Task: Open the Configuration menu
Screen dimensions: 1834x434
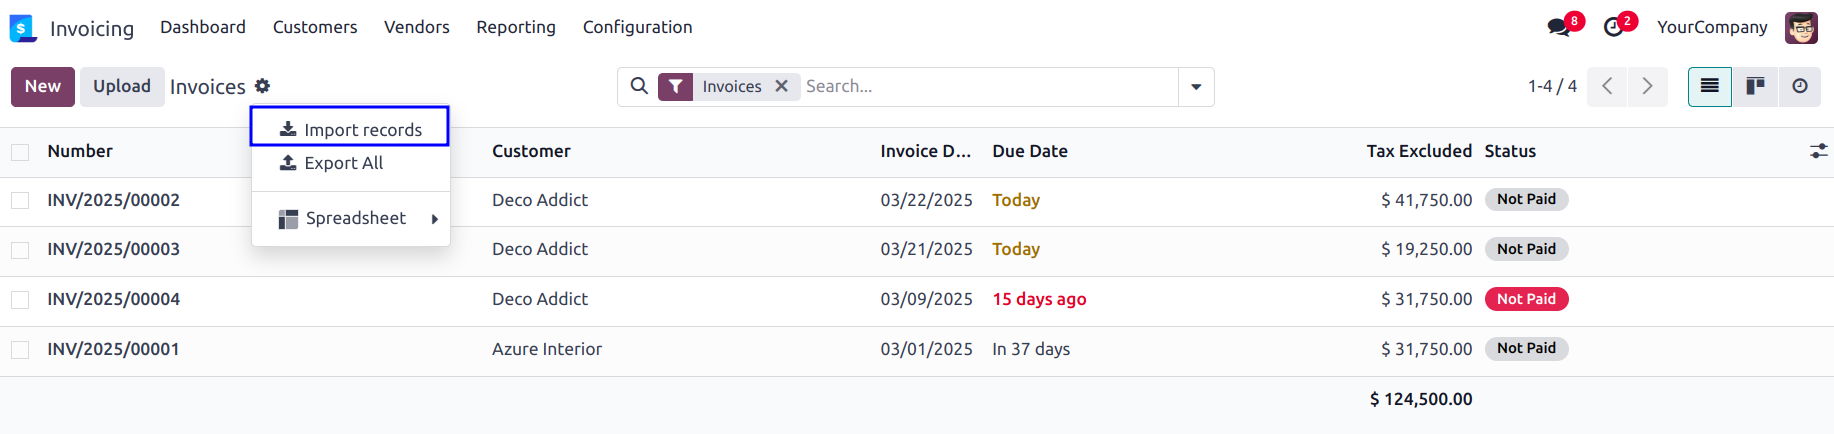Action: coord(638,27)
